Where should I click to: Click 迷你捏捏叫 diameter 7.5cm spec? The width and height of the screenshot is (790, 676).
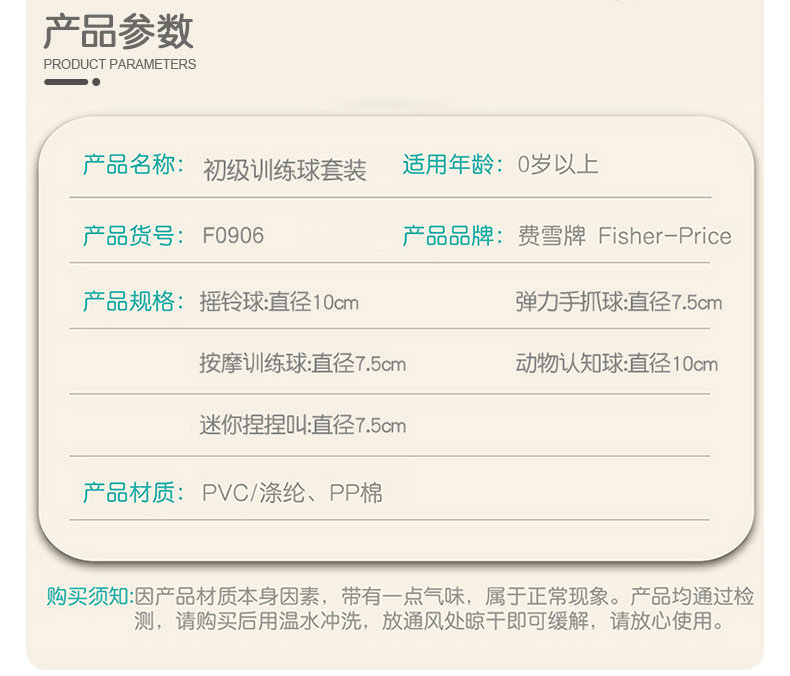pos(303,425)
